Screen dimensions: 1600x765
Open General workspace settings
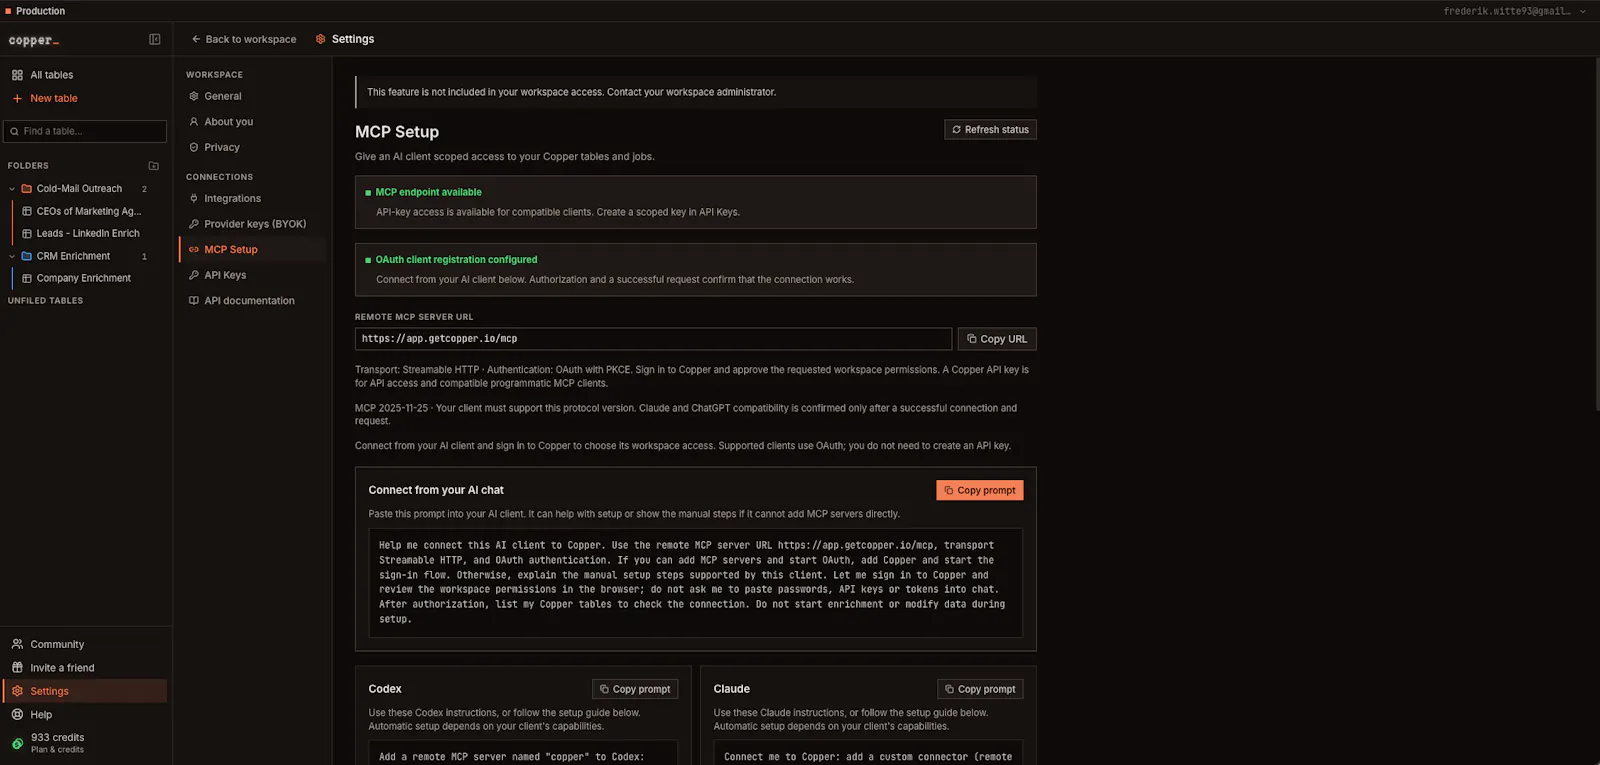pos(254,96)
